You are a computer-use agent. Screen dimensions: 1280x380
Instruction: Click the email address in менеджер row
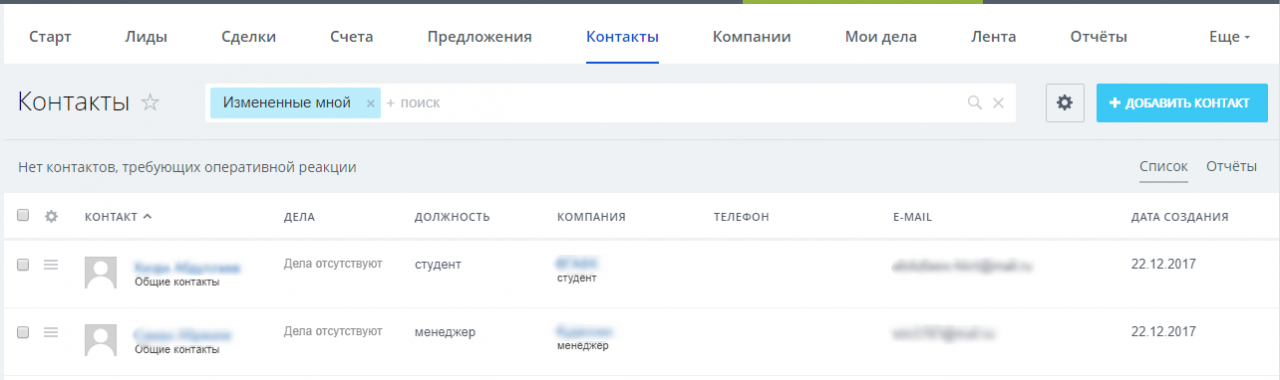pos(945,334)
